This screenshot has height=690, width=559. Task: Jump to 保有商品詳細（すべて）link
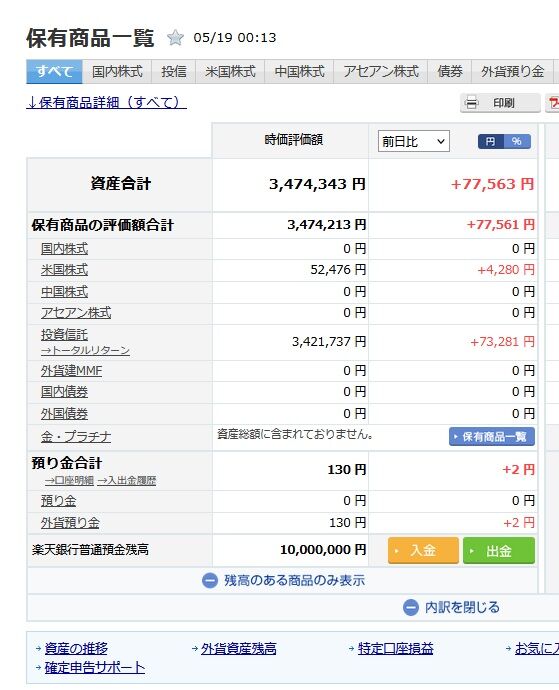107,103
